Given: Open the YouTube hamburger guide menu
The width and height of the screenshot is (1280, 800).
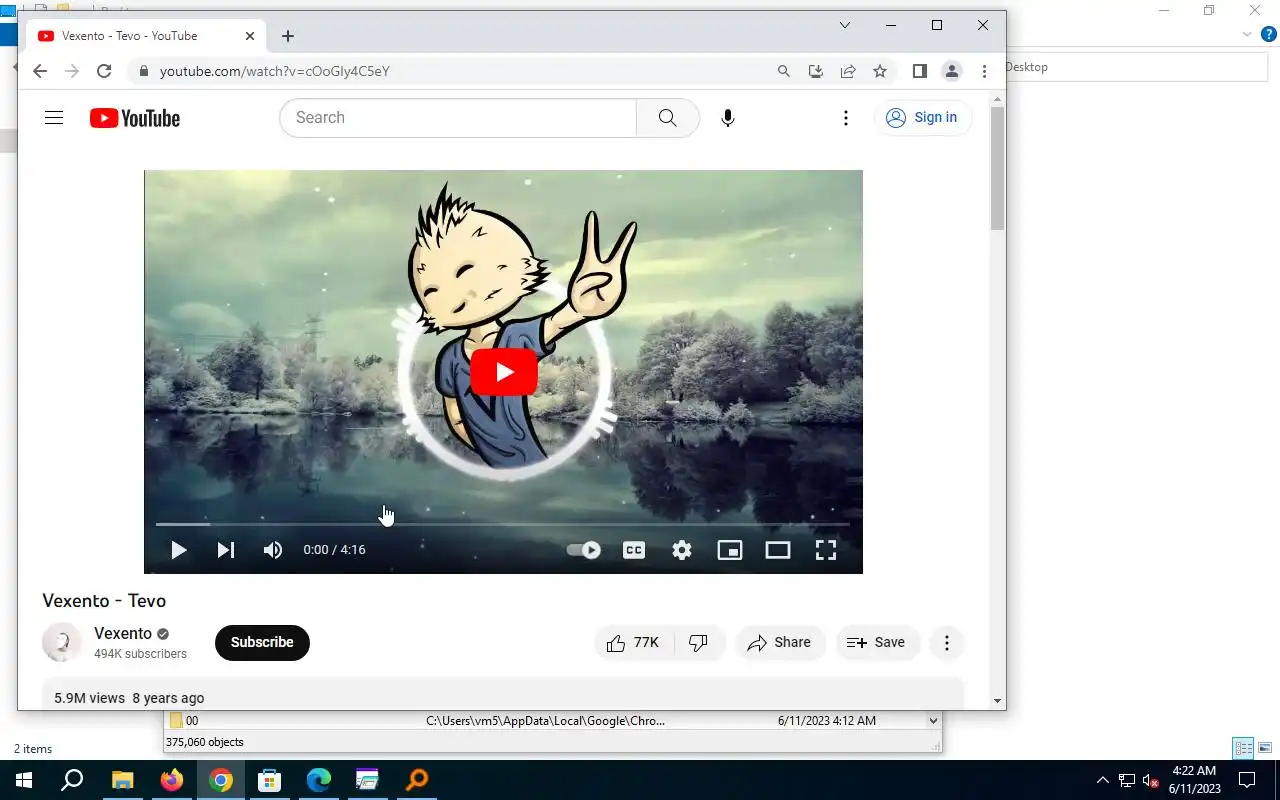Looking at the screenshot, I should 54,118.
